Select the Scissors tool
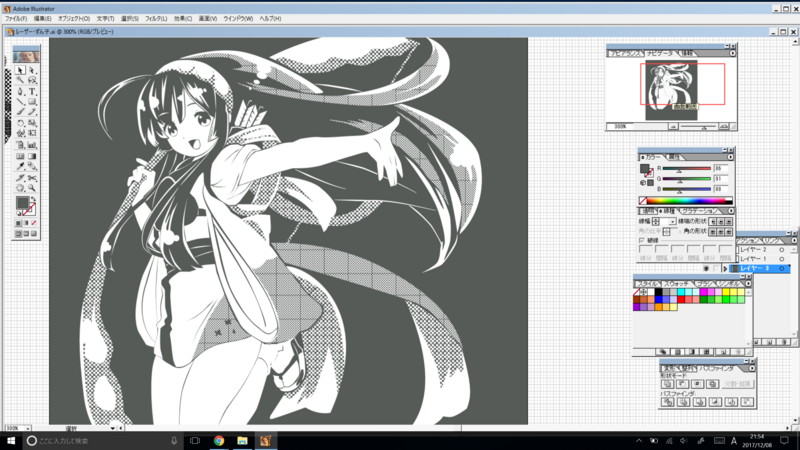 coord(32,178)
